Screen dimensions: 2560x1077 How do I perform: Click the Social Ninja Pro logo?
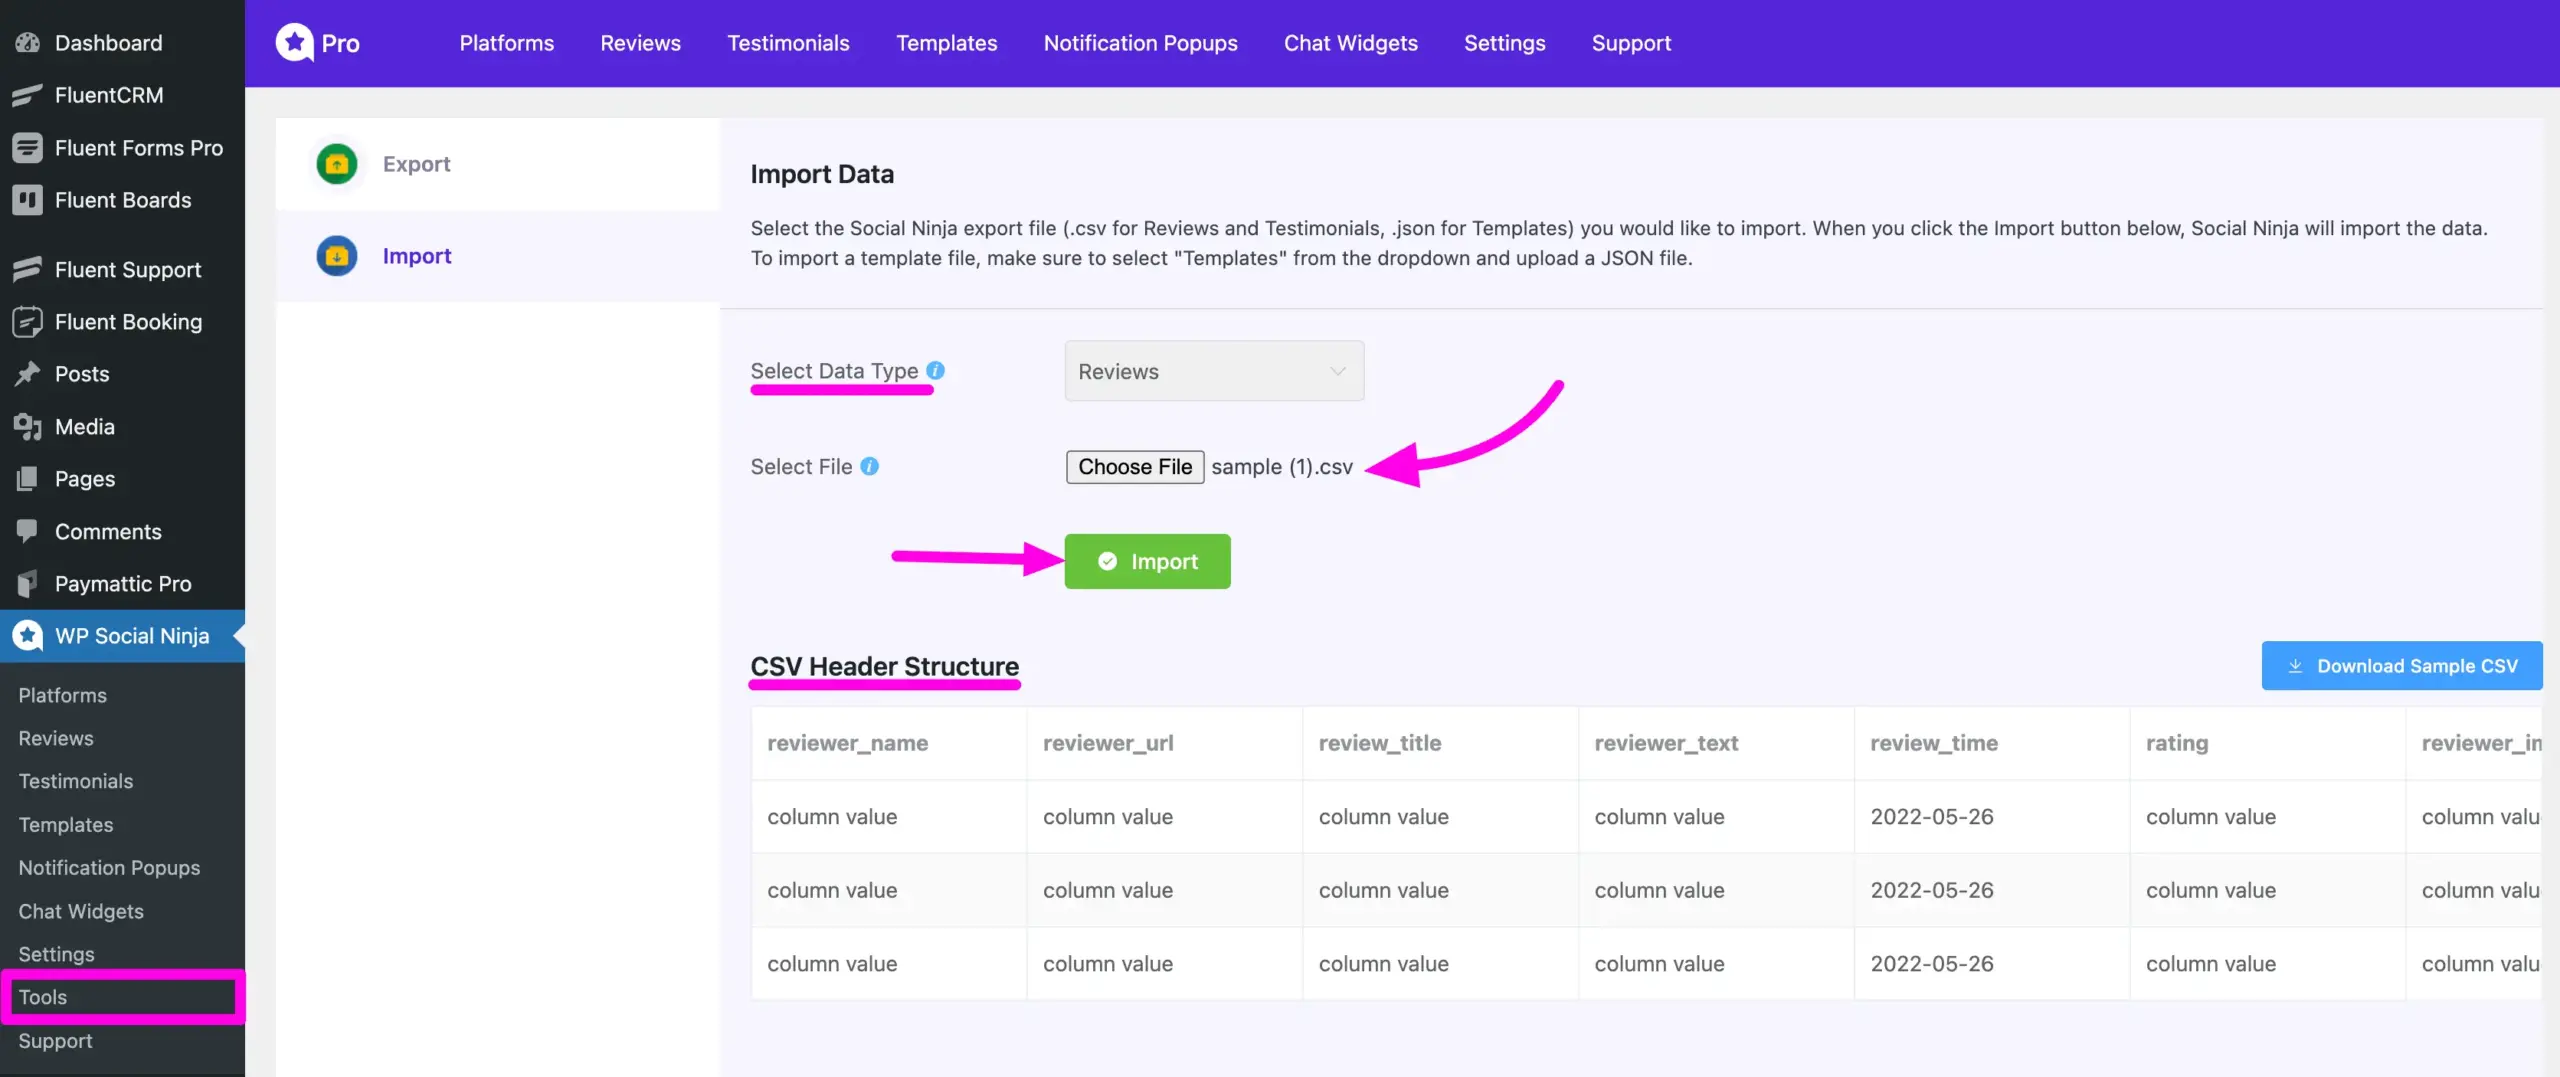pos(318,42)
